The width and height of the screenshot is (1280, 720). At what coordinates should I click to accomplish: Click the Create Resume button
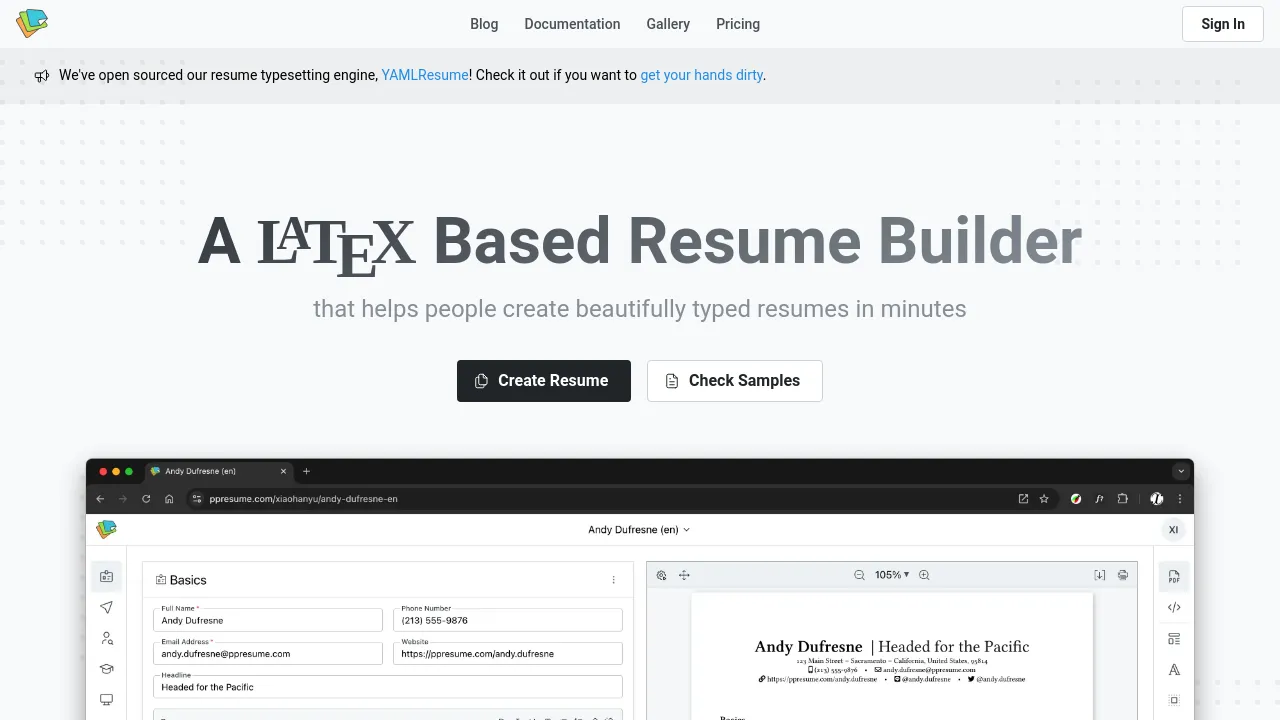tap(544, 381)
